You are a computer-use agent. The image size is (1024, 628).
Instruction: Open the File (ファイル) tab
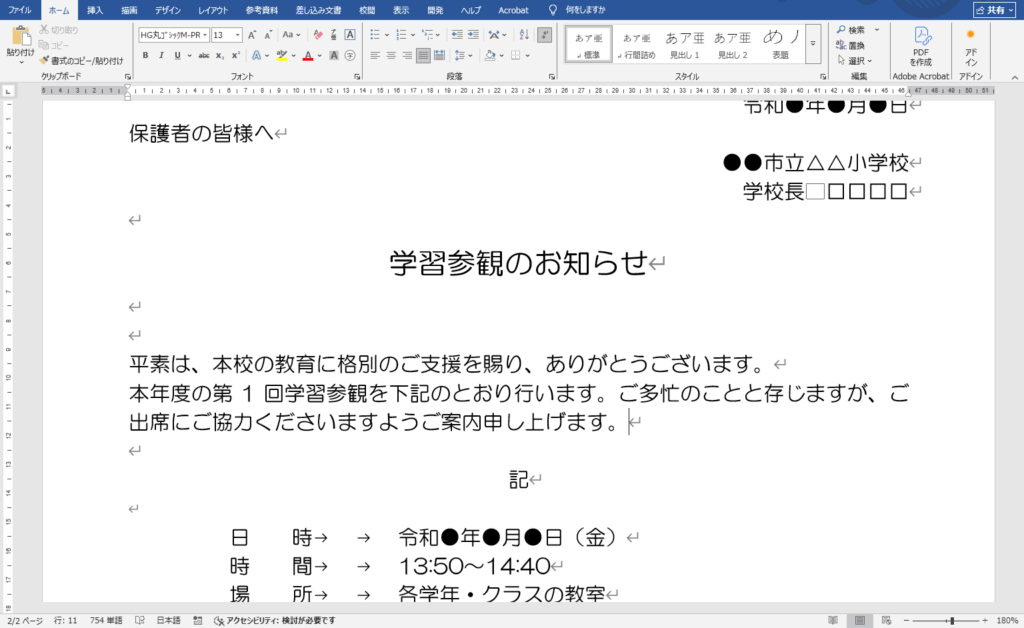coord(20,10)
